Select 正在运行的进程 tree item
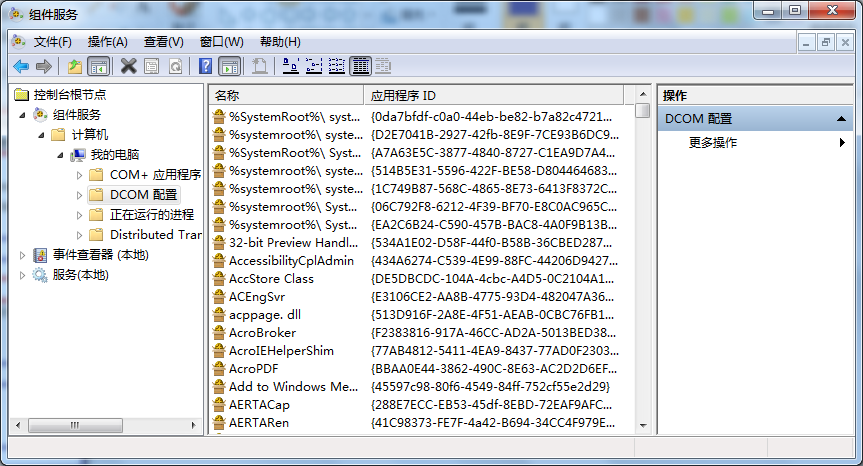The width and height of the screenshot is (863, 466). (152, 215)
